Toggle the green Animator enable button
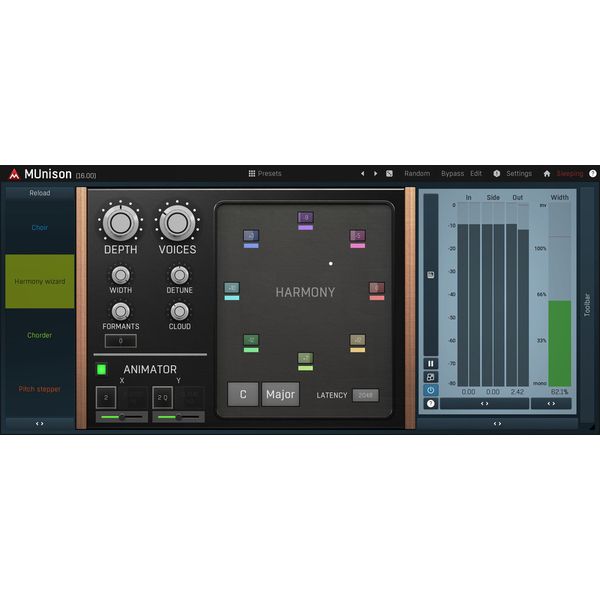600x600 pixels. coord(101,369)
